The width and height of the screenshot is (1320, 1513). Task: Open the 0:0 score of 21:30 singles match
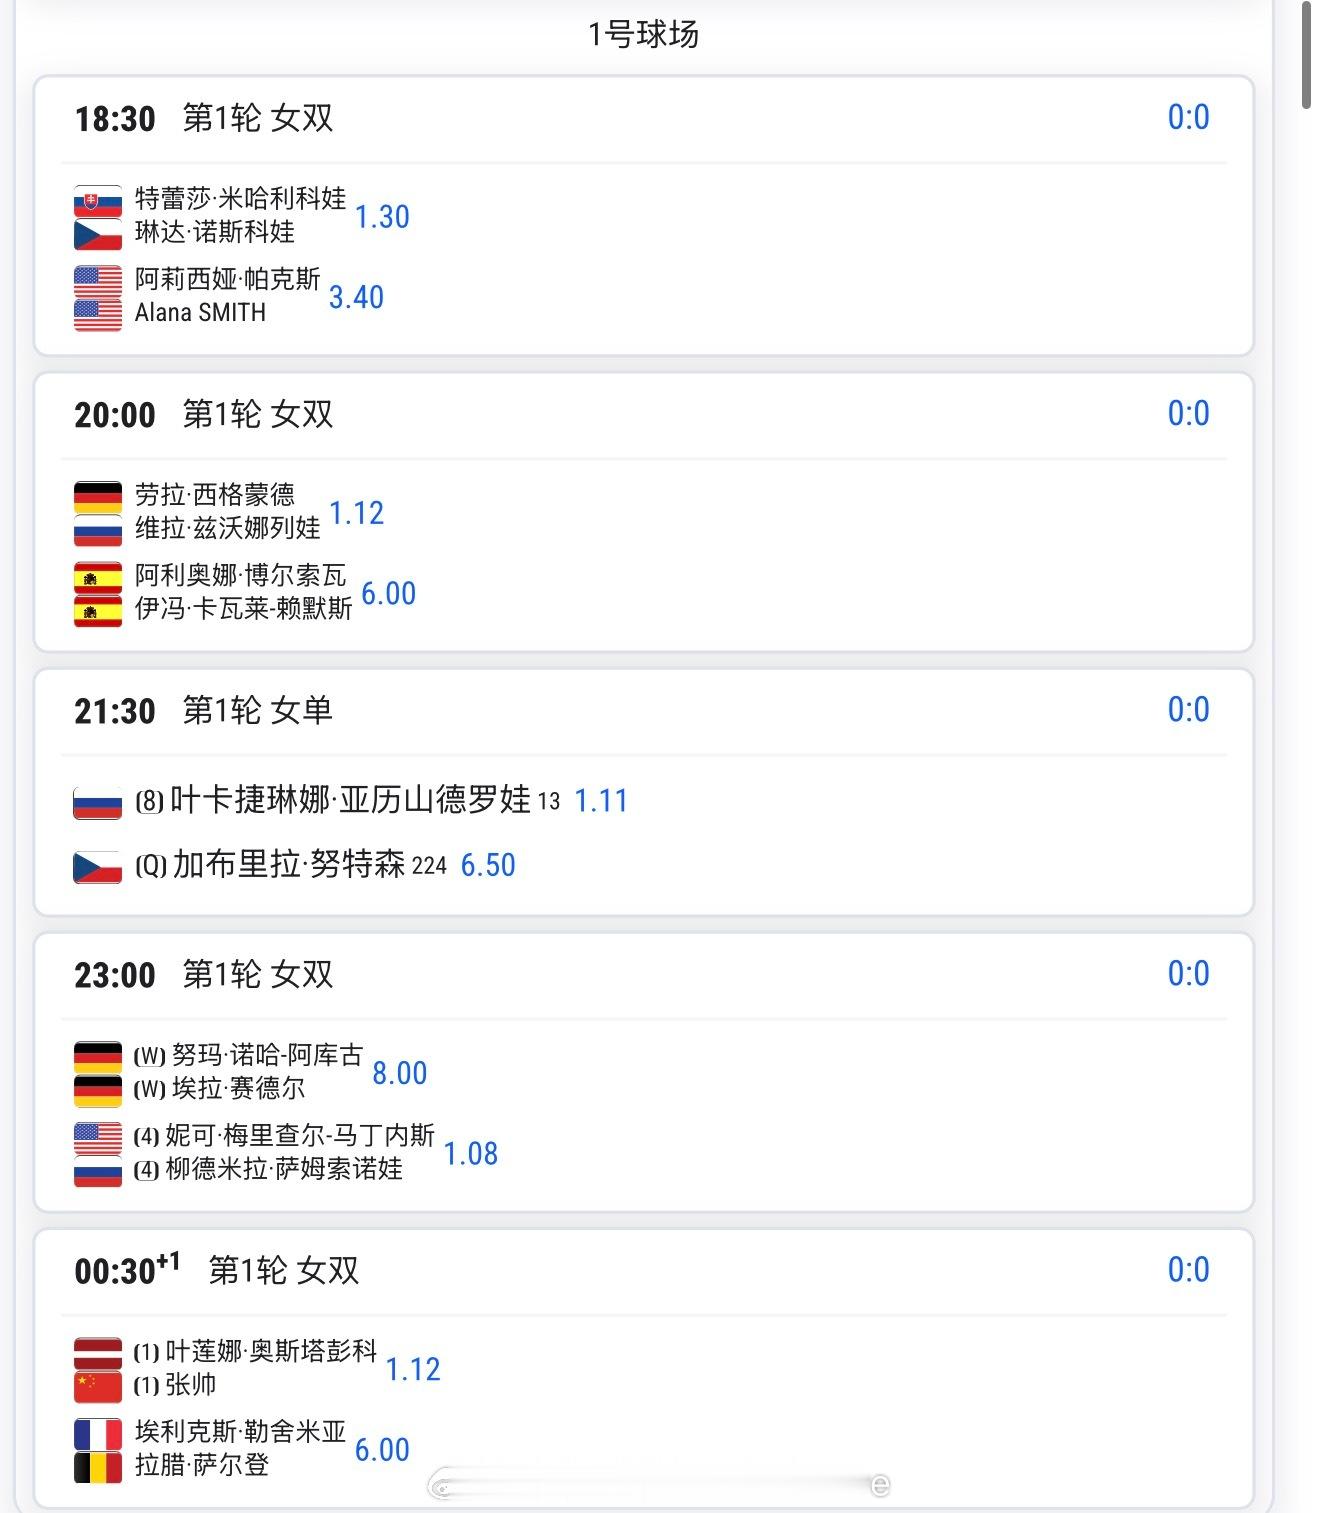[1188, 710]
